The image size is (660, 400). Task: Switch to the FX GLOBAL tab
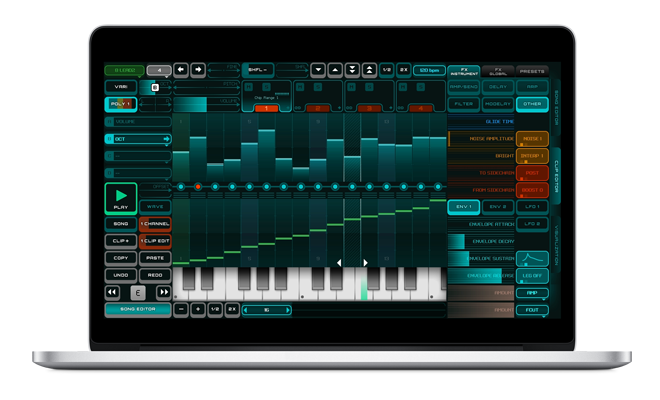pos(498,71)
